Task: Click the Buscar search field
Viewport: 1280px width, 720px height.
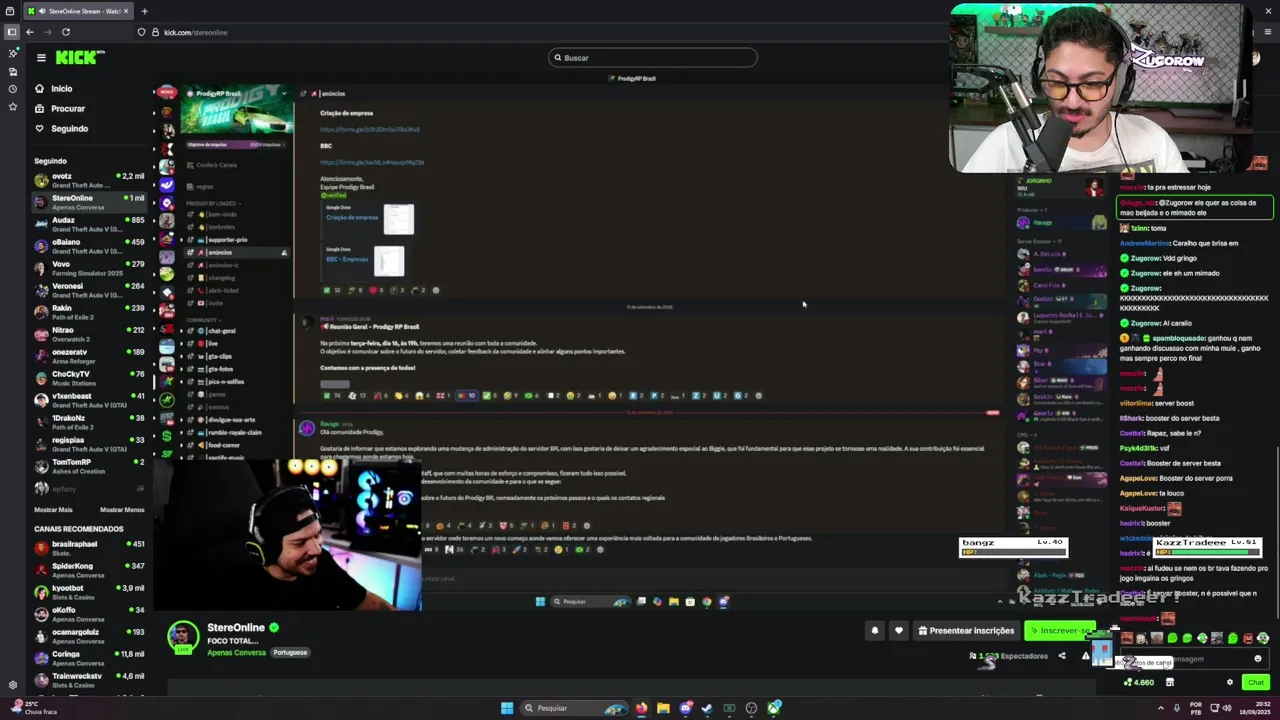Action: (652, 58)
